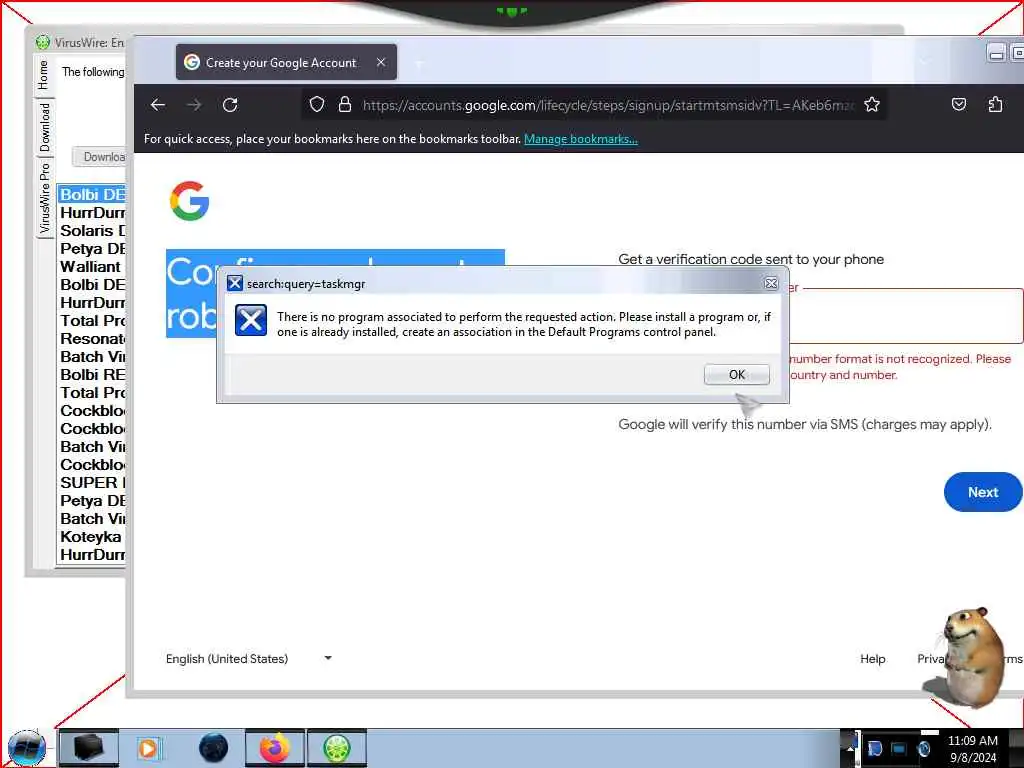Click the blue Next button
Image resolution: width=1024 pixels, height=768 pixels.
pos(983,492)
